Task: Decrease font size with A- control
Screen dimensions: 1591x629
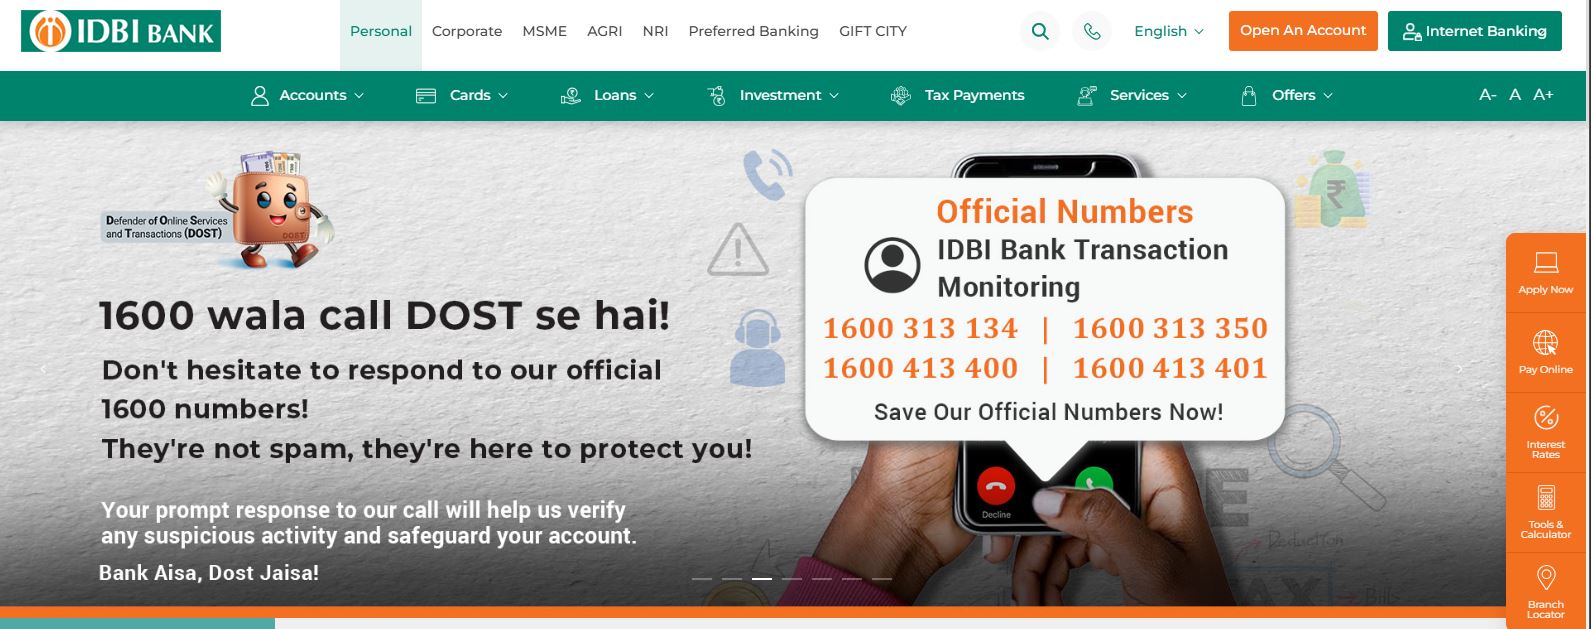Action: (x=1487, y=95)
